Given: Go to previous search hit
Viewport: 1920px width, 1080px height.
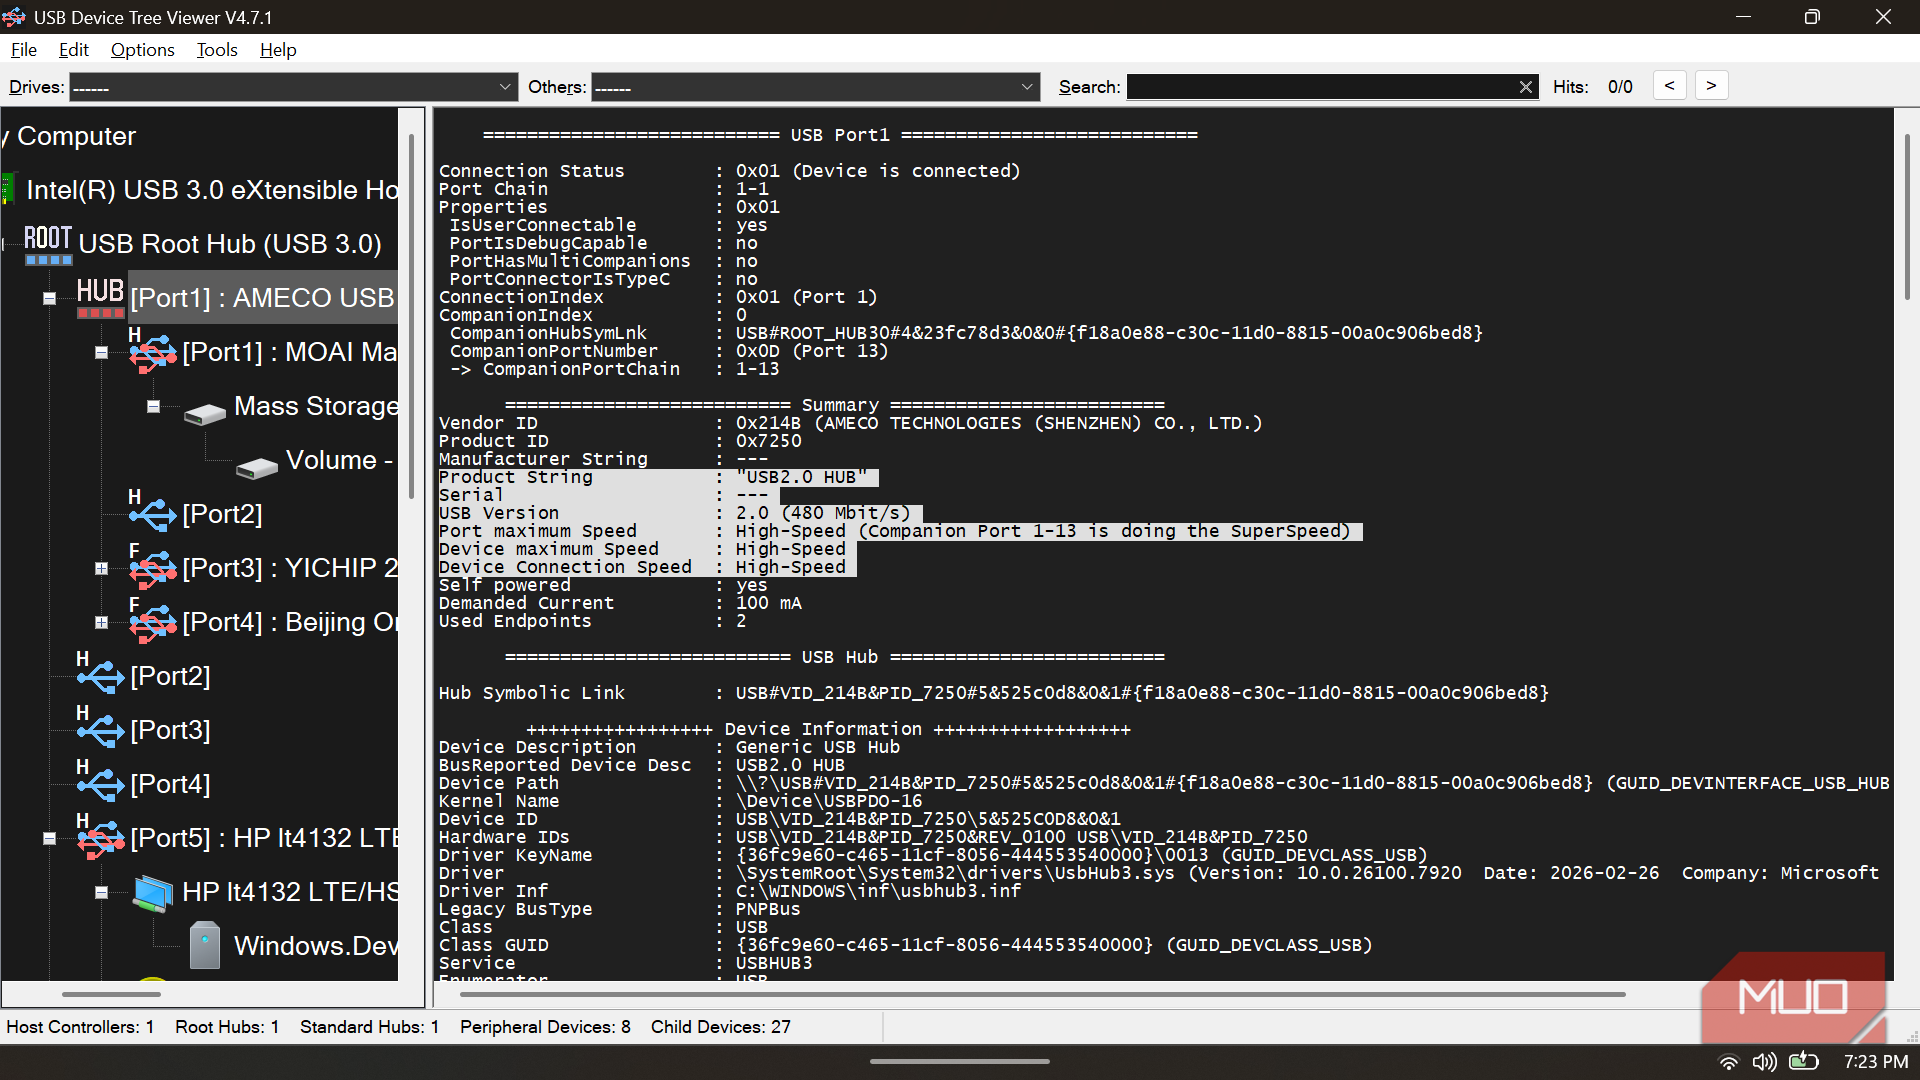Looking at the screenshot, I should coord(1669,86).
